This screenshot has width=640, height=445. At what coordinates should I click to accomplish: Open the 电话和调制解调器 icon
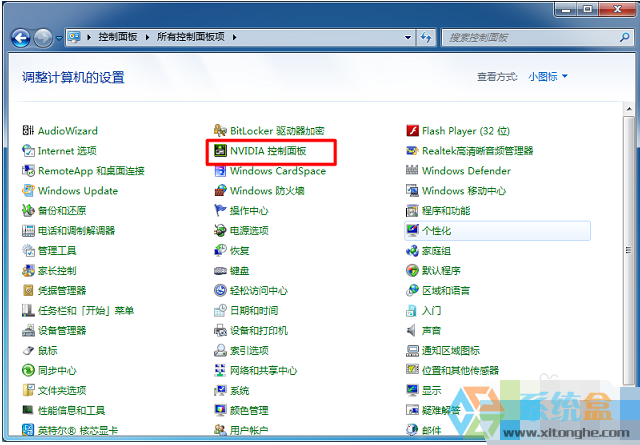coord(28,231)
